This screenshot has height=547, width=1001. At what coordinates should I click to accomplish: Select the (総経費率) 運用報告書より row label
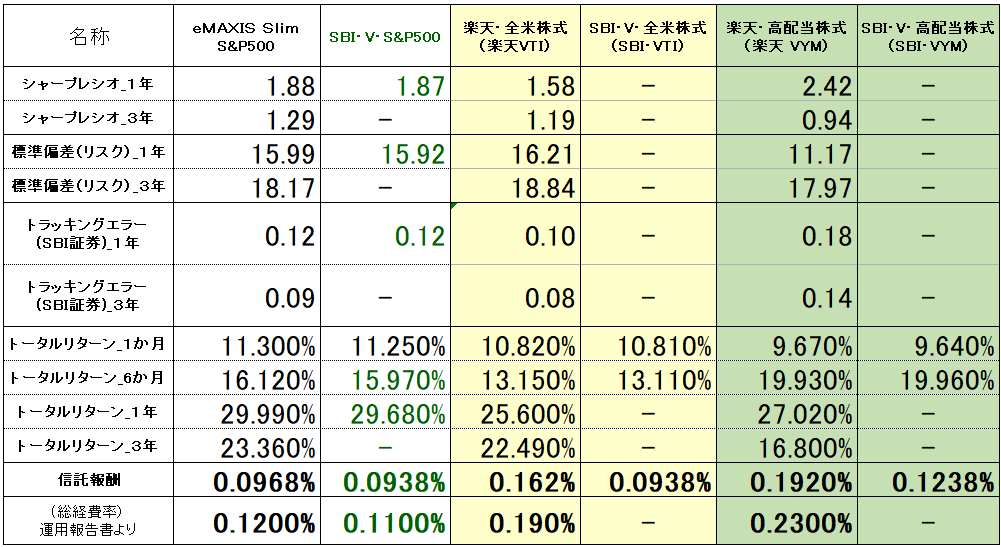[88, 521]
